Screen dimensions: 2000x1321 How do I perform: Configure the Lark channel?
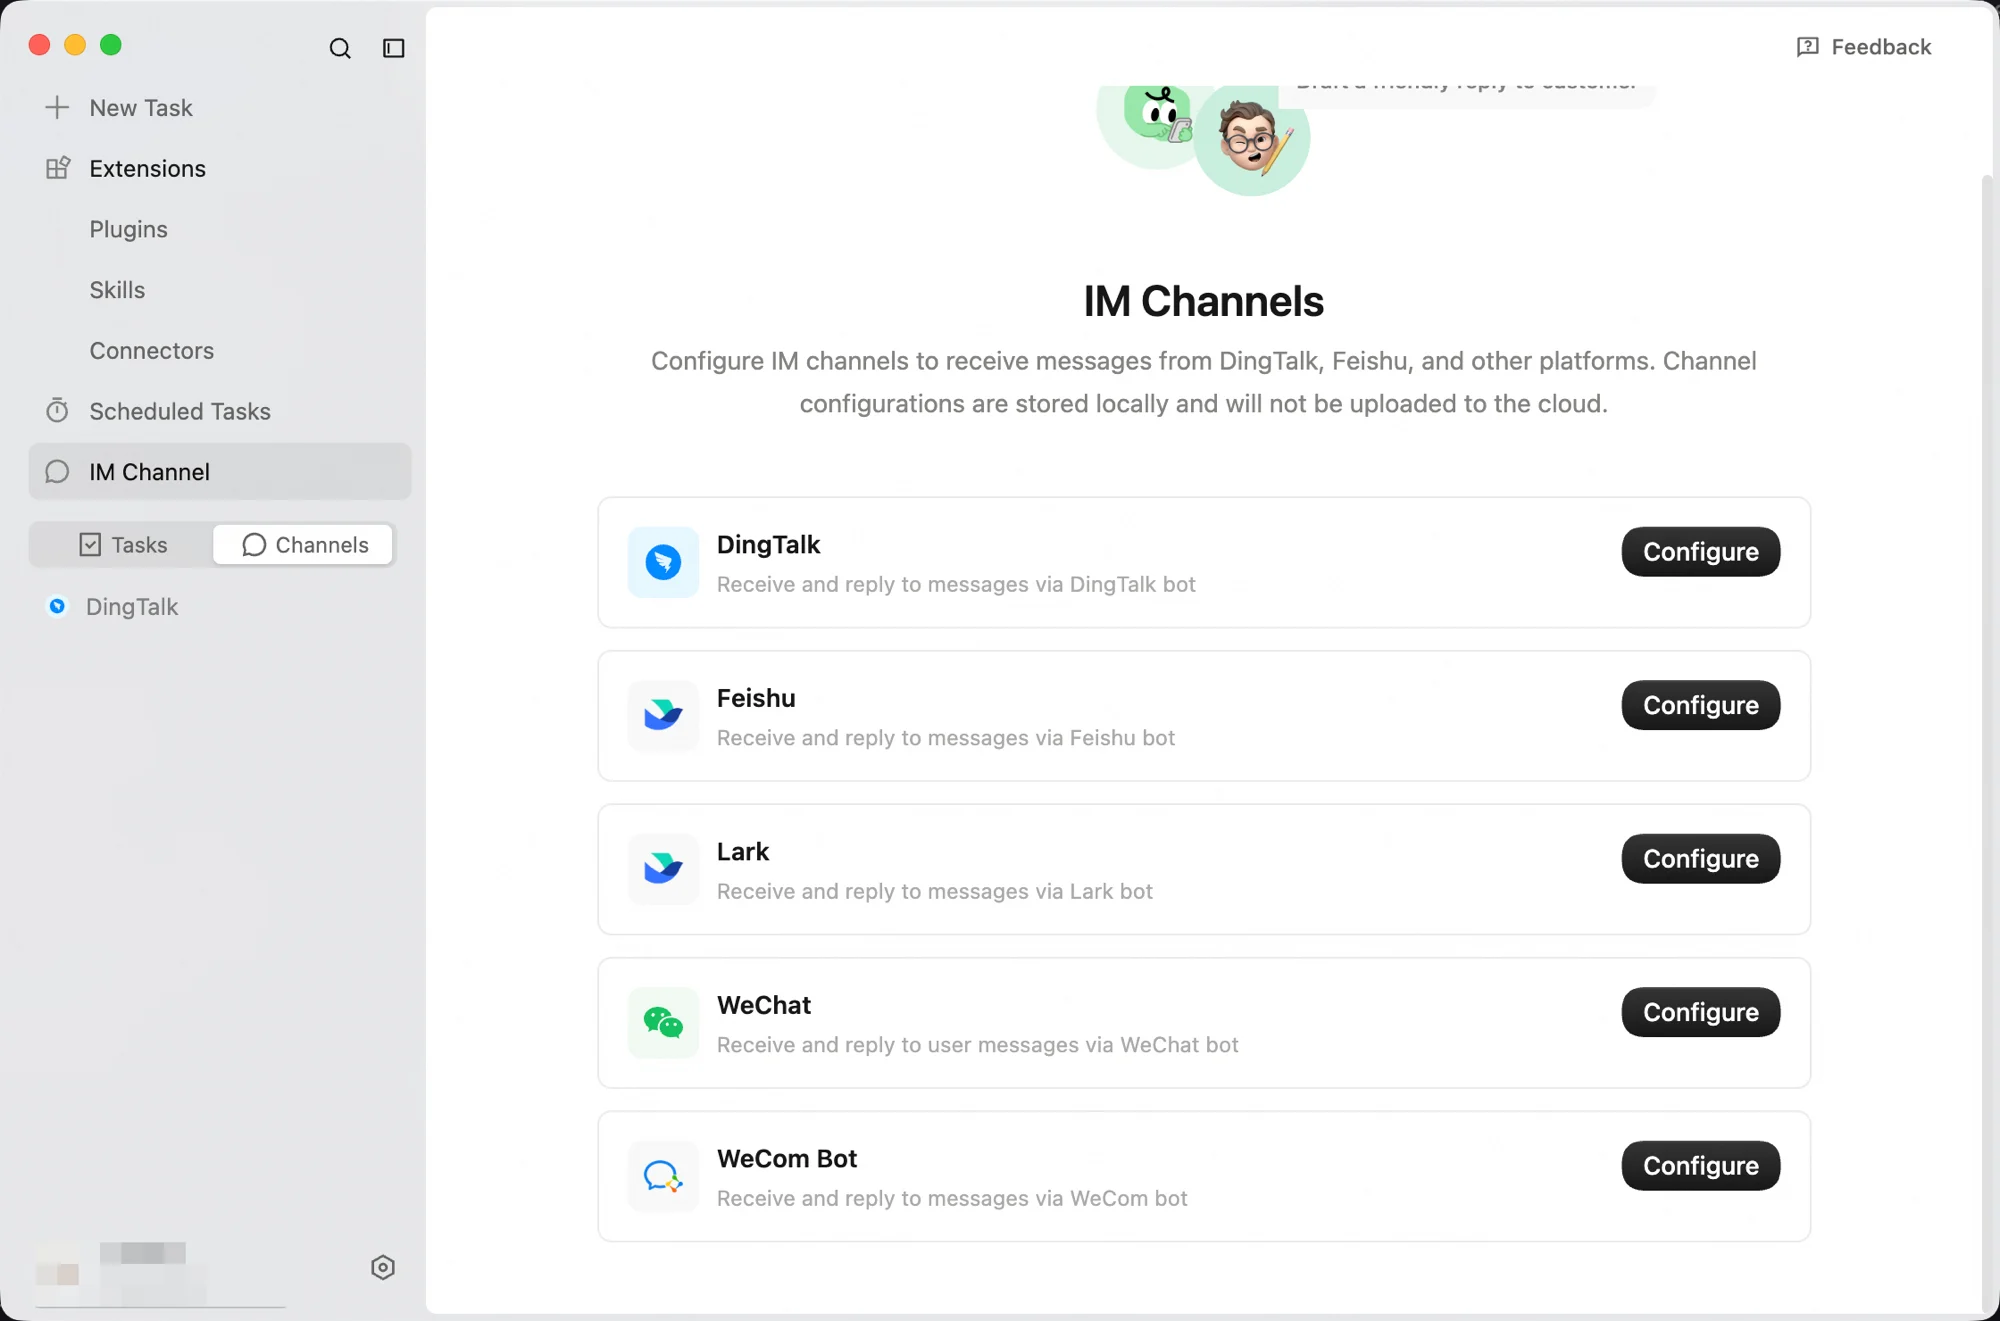(x=1700, y=859)
